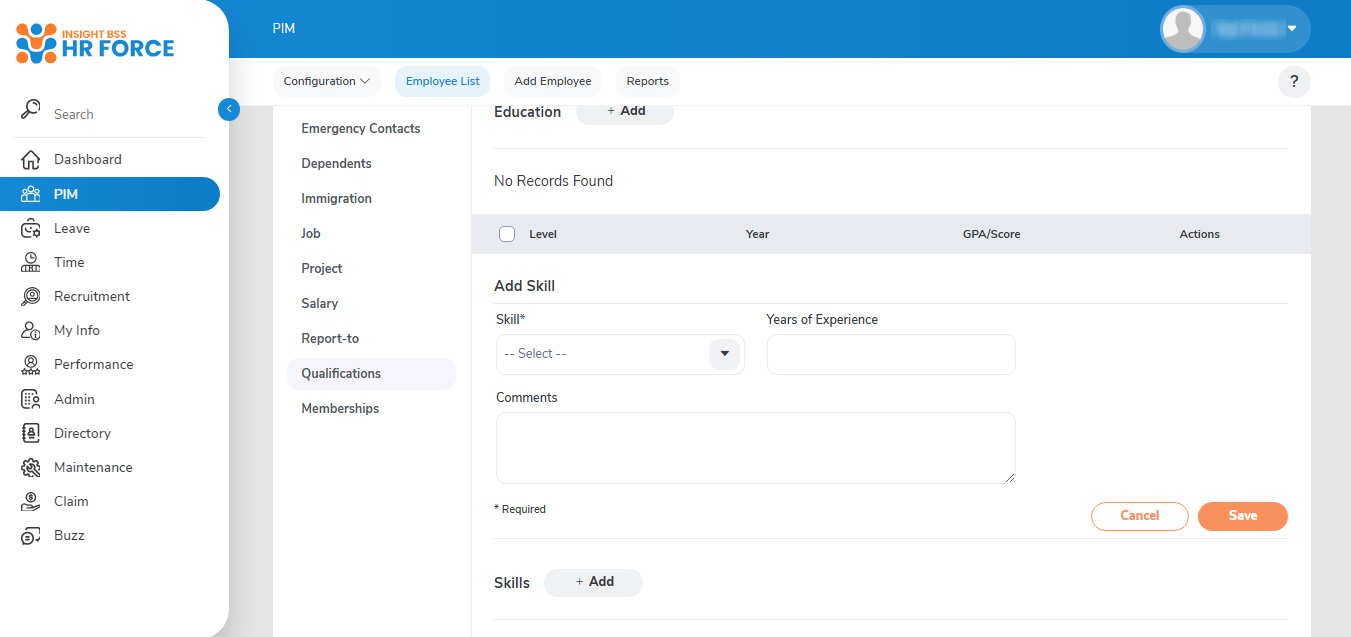Open Maintenance module from the sidebar
Viewport: 1351px width, 637px height.
(x=93, y=467)
